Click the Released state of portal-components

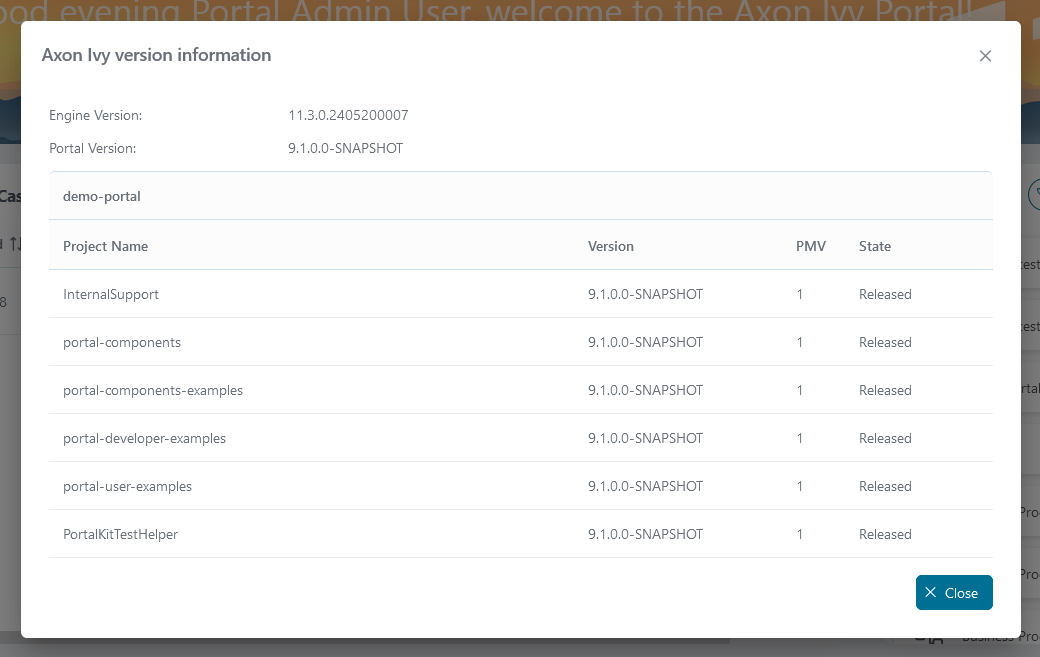tap(885, 343)
